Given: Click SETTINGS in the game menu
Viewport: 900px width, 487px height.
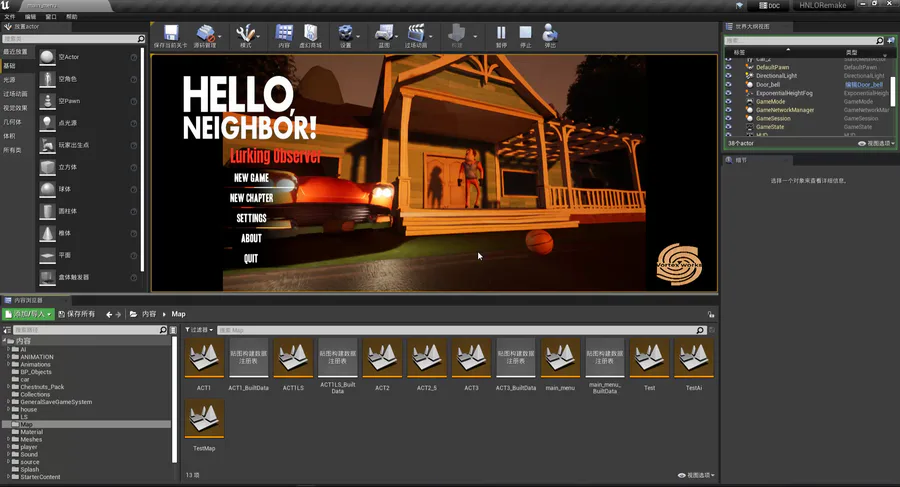Looking at the screenshot, I should [x=251, y=218].
